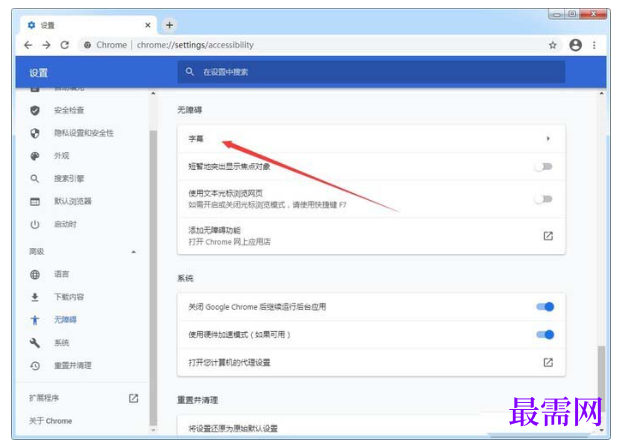Click the accessibility figure icon for 无障碍
621x443 pixels.
coord(35,320)
